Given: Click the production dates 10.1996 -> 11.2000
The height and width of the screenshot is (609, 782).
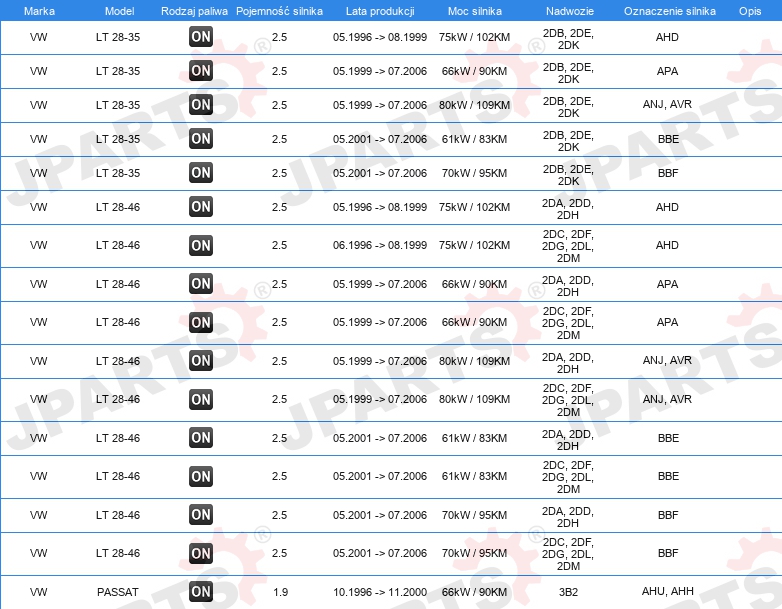Looking at the screenshot, I should tap(380, 592).
